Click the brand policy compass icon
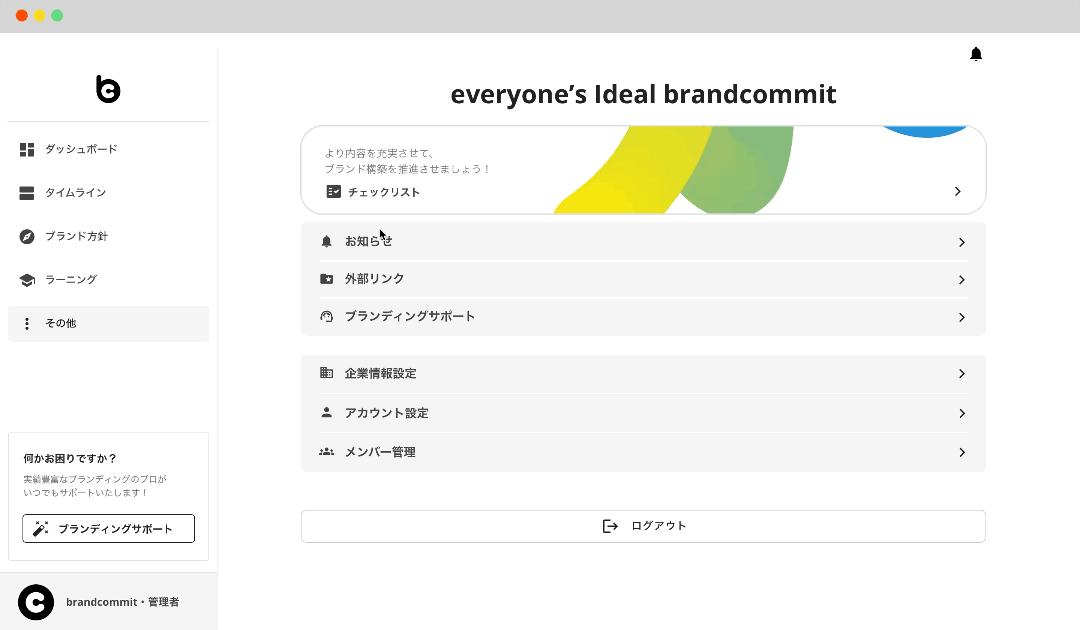Image resolution: width=1080 pixels, height=630 pixels. tap(27, 237)
